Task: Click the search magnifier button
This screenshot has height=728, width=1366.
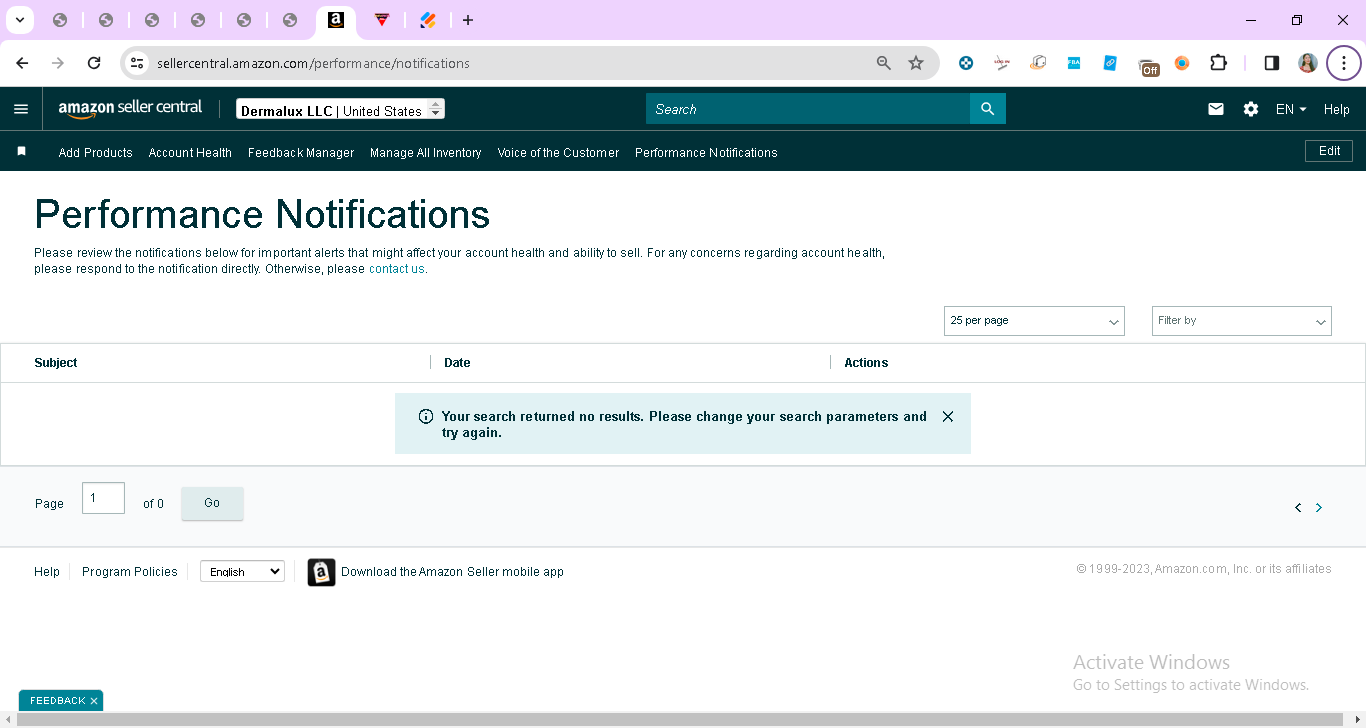Action: (x=988, y=109)
